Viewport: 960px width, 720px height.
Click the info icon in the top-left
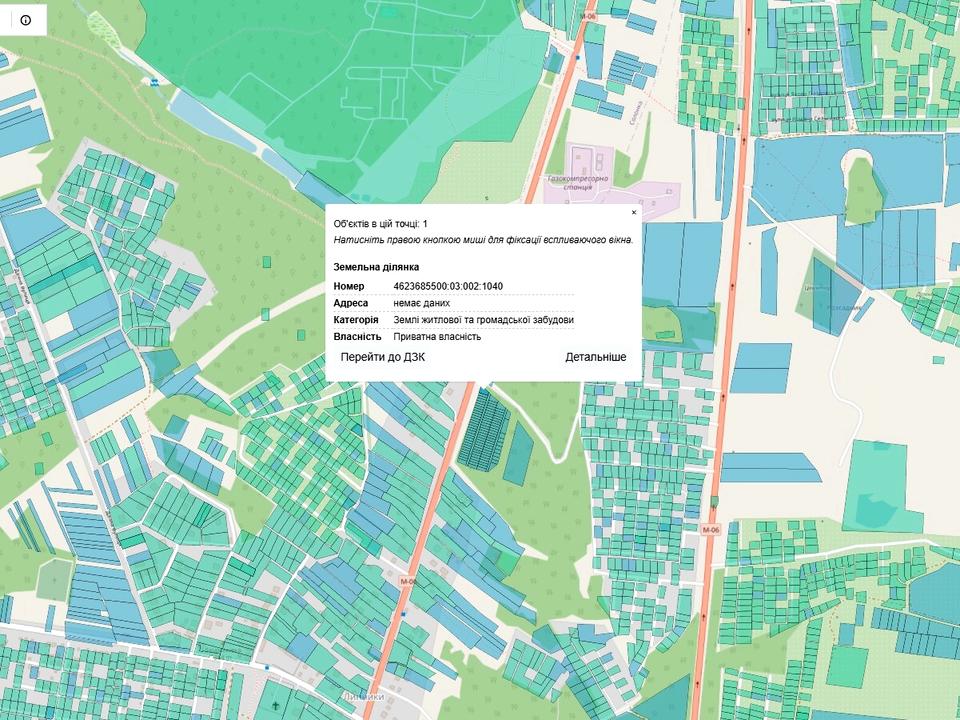[25, 20]
